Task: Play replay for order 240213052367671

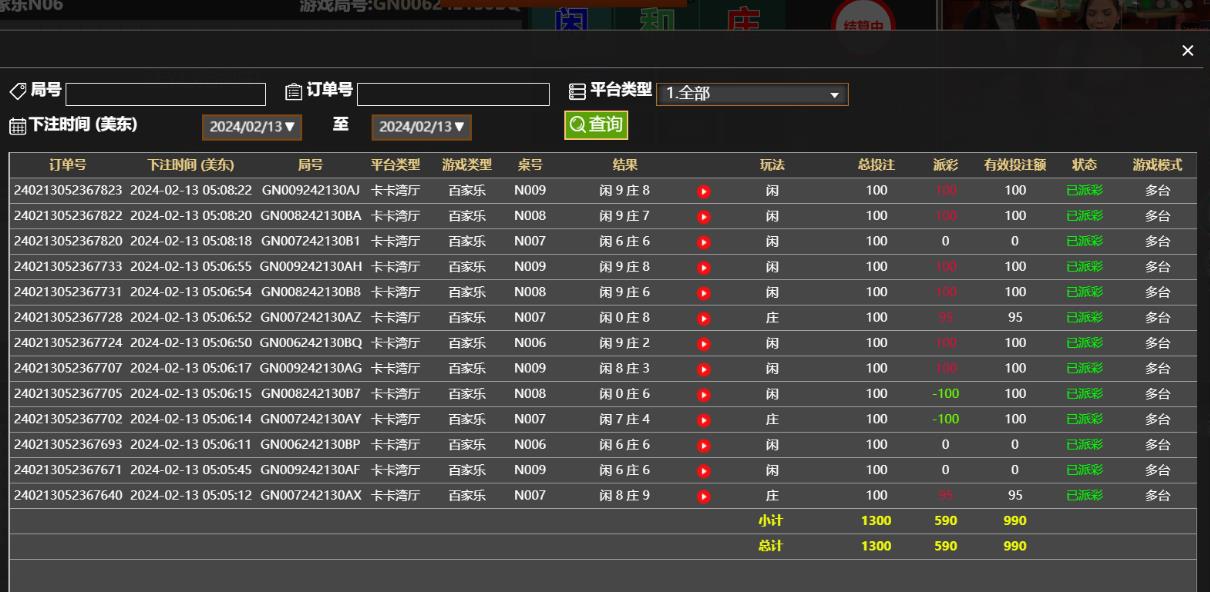Action: 704,470
